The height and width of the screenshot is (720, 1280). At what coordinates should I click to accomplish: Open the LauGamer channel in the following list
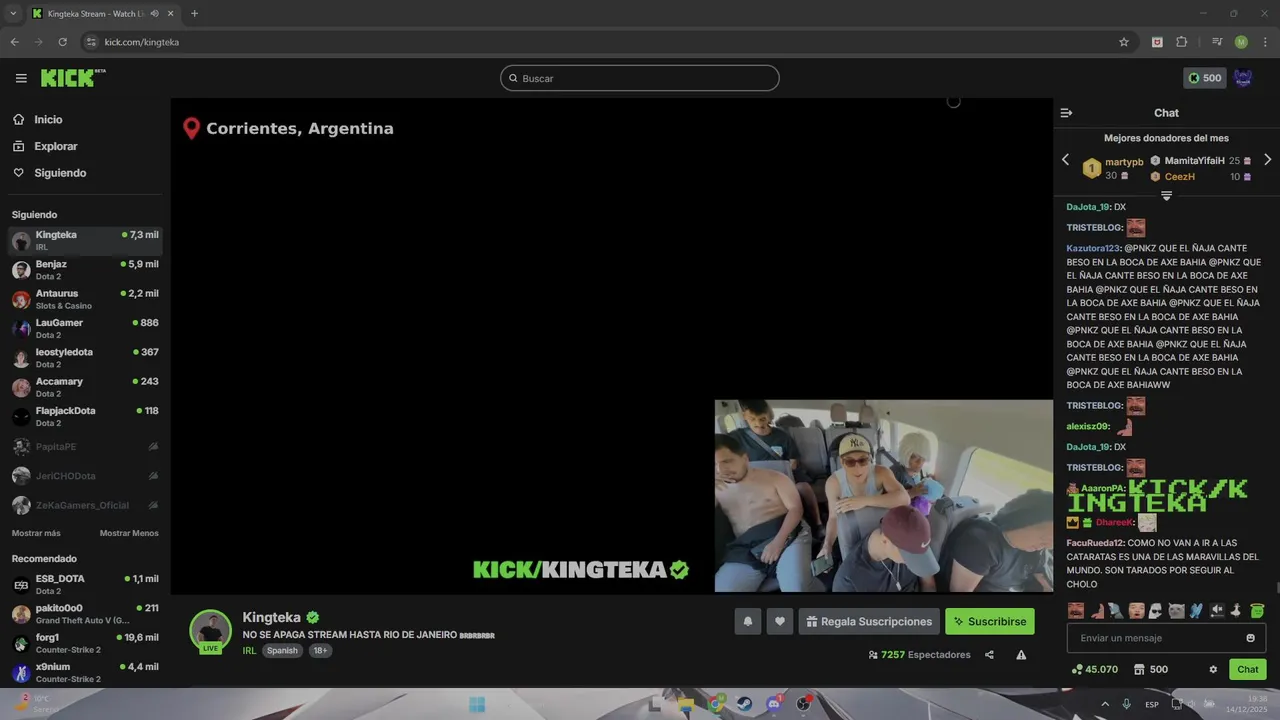point(85,329)
